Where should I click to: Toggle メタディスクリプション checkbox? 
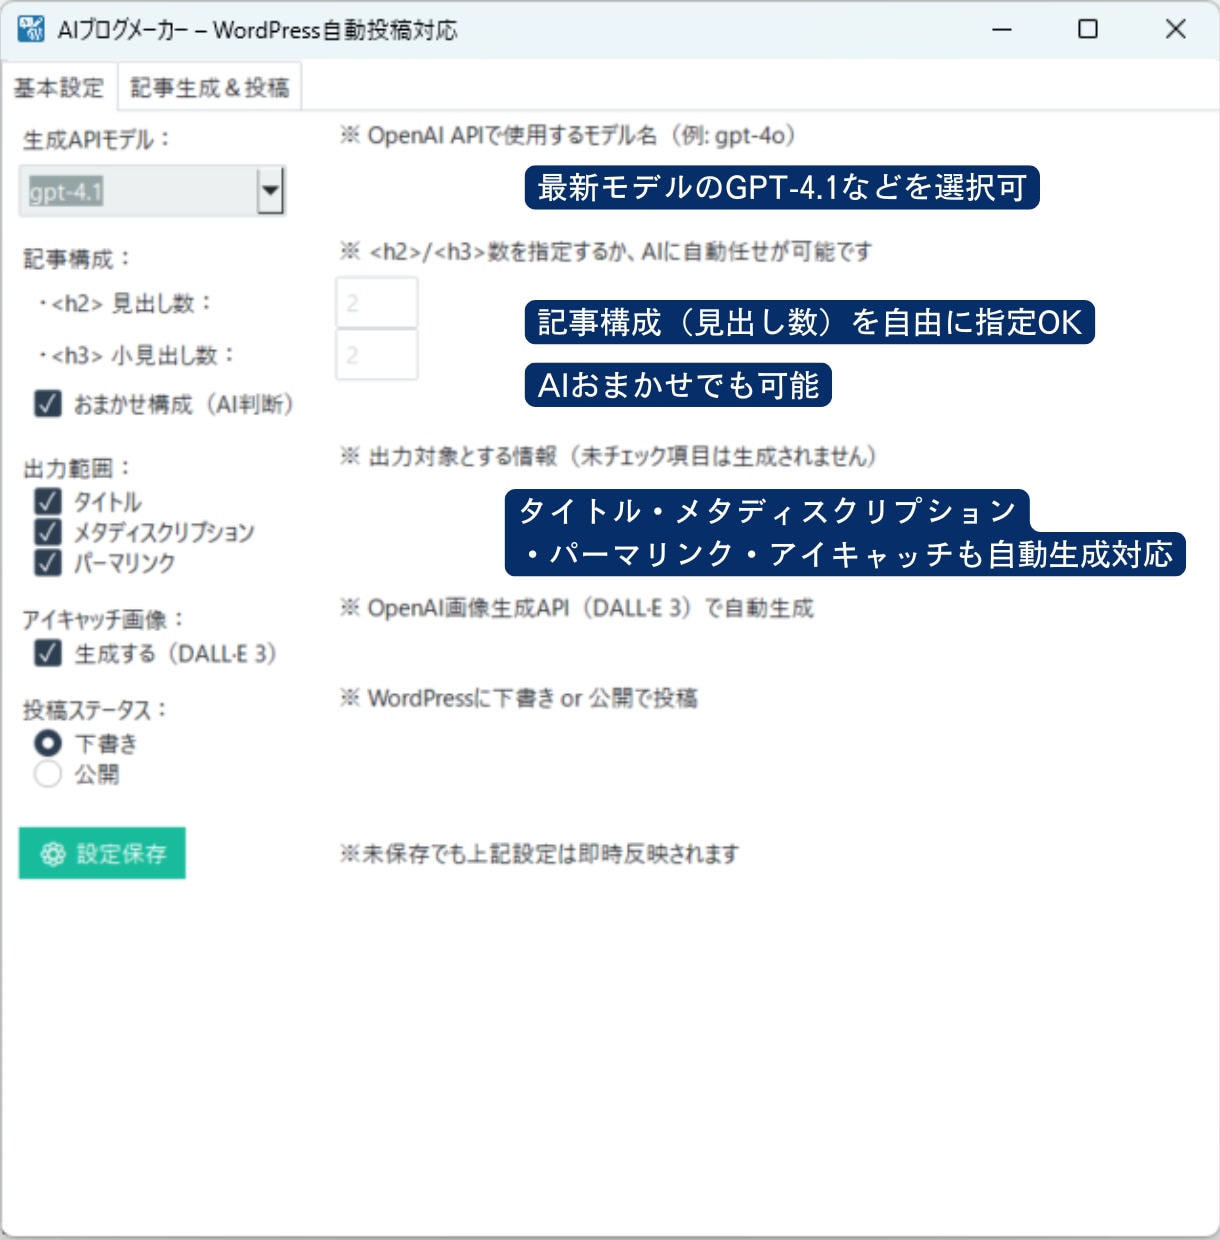click(x=48, y=532)
